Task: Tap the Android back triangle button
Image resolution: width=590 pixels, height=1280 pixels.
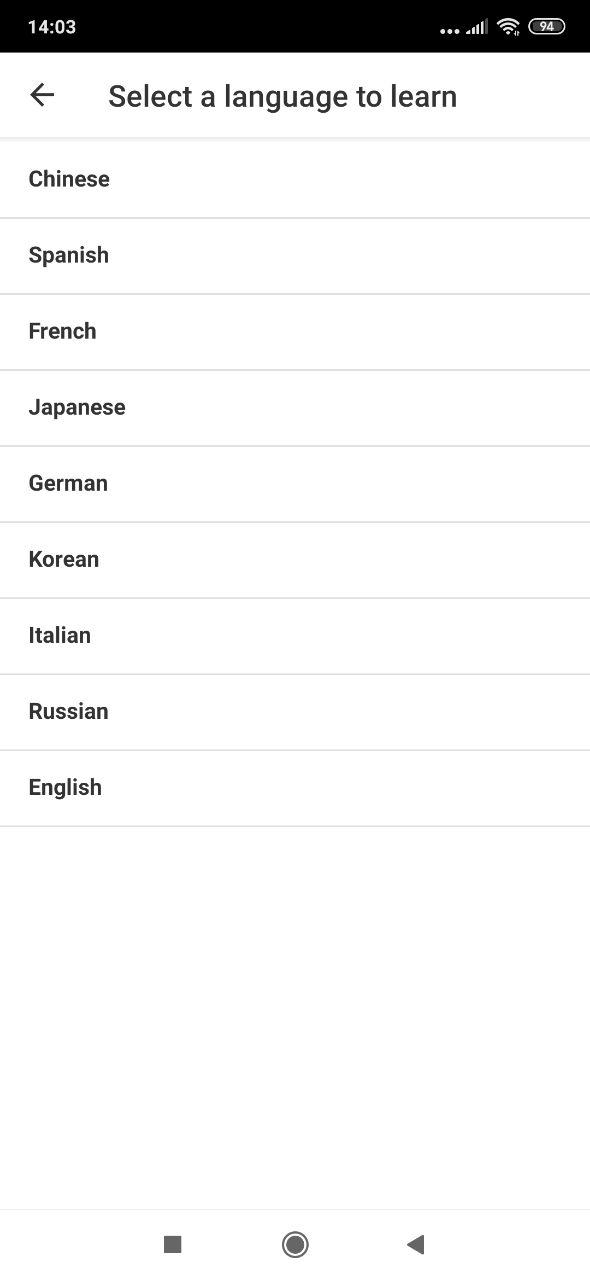Action: pos(416,1244)
